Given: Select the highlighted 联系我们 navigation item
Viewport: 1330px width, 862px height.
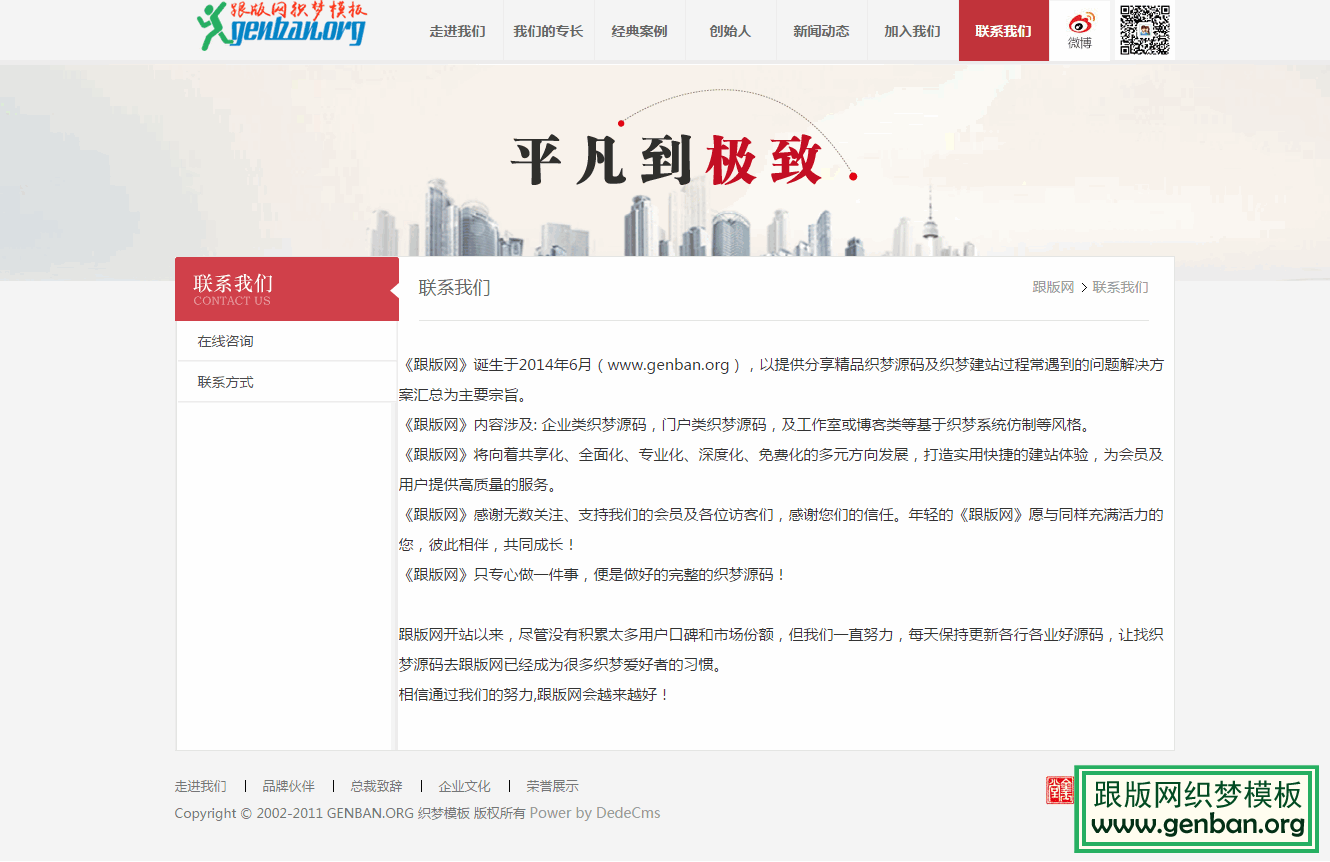Looking at the screenshot, I should point(1003,31).
